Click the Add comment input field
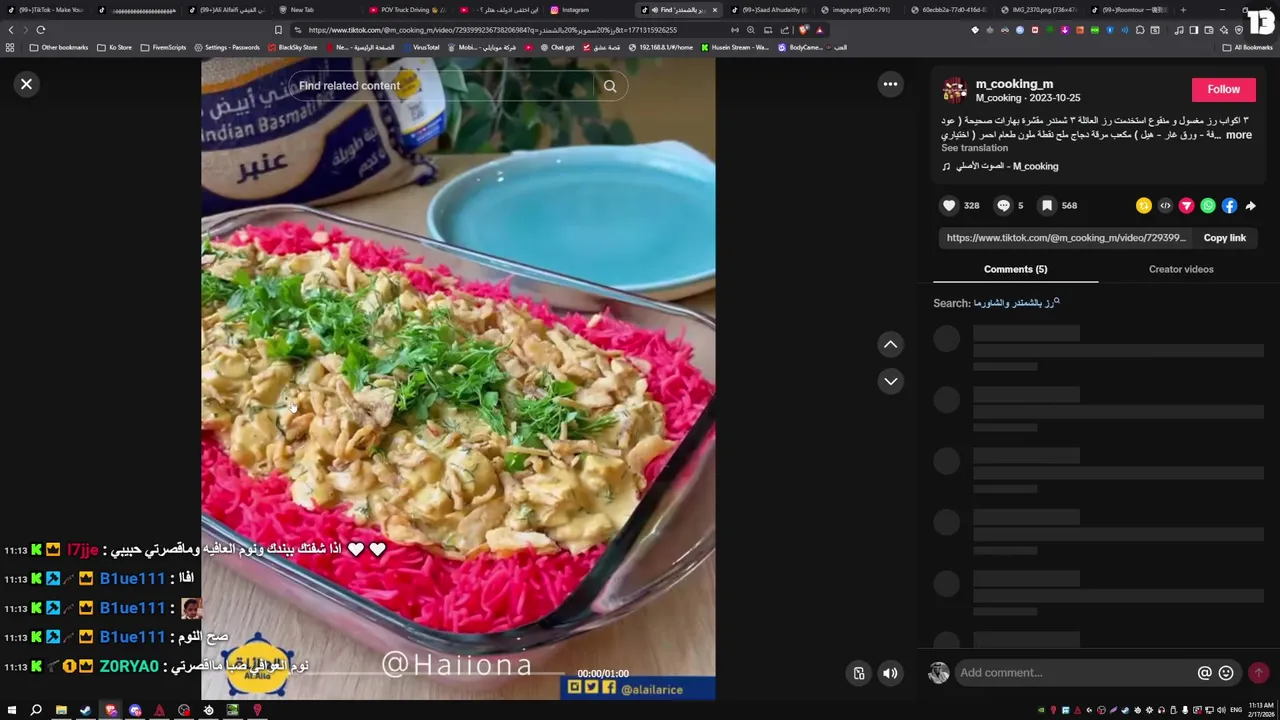Viewport: 1280px width, 720px height. 1075,673
